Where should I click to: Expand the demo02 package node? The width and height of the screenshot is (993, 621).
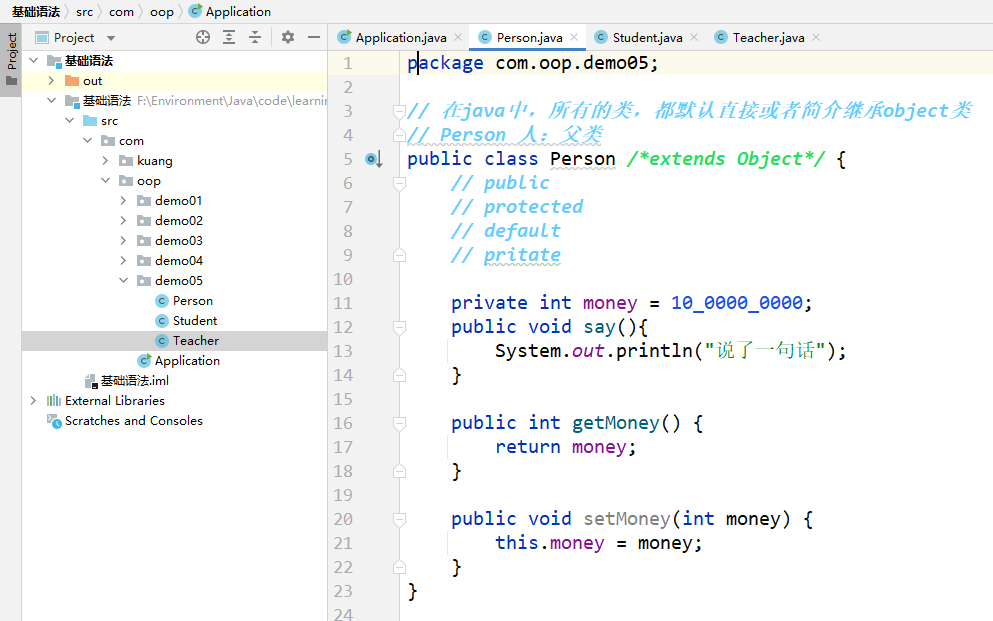click(123, 220)
